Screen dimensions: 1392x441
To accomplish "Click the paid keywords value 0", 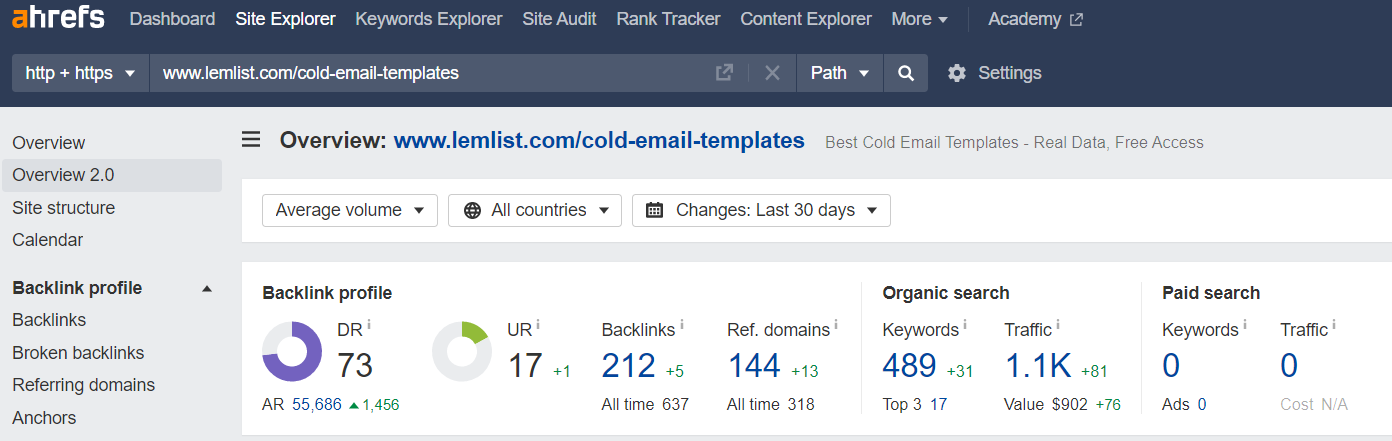I will pyautogui.click(x=1171, y=366).
